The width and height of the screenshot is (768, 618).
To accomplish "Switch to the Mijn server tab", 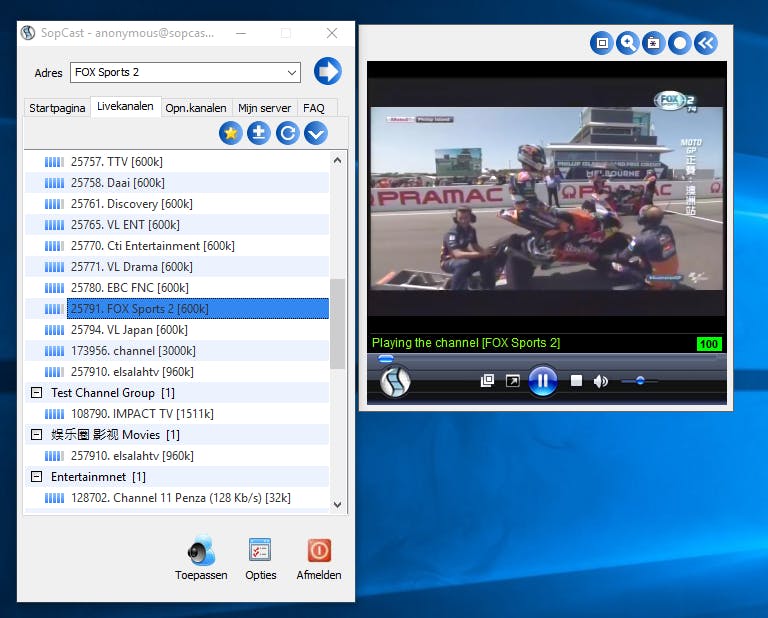I will coord(264,108).
